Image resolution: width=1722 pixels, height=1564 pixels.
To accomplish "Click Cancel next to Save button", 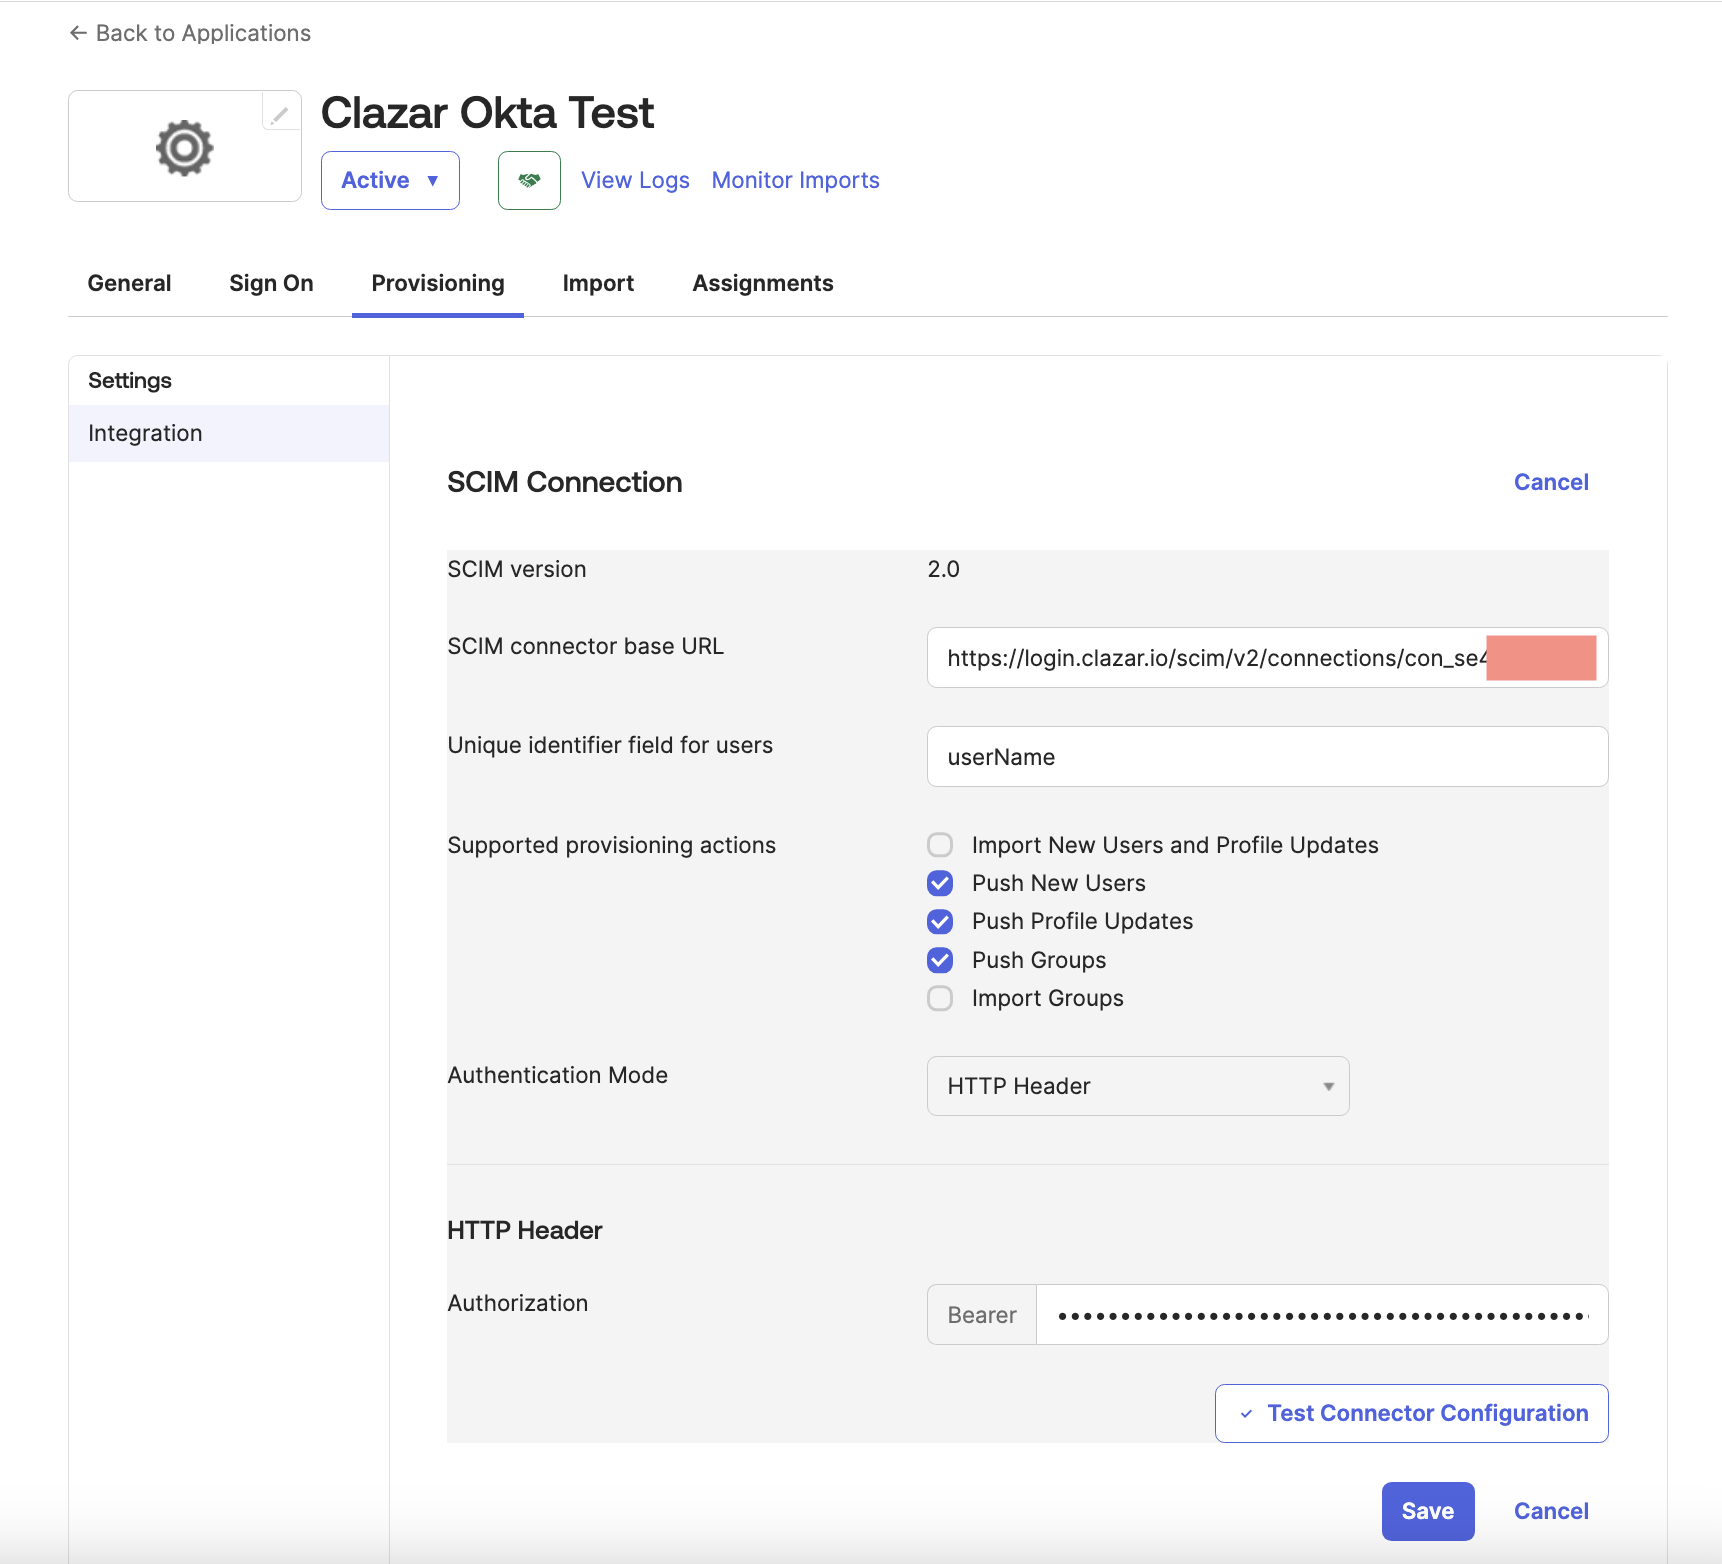I will (1551, 1511).
